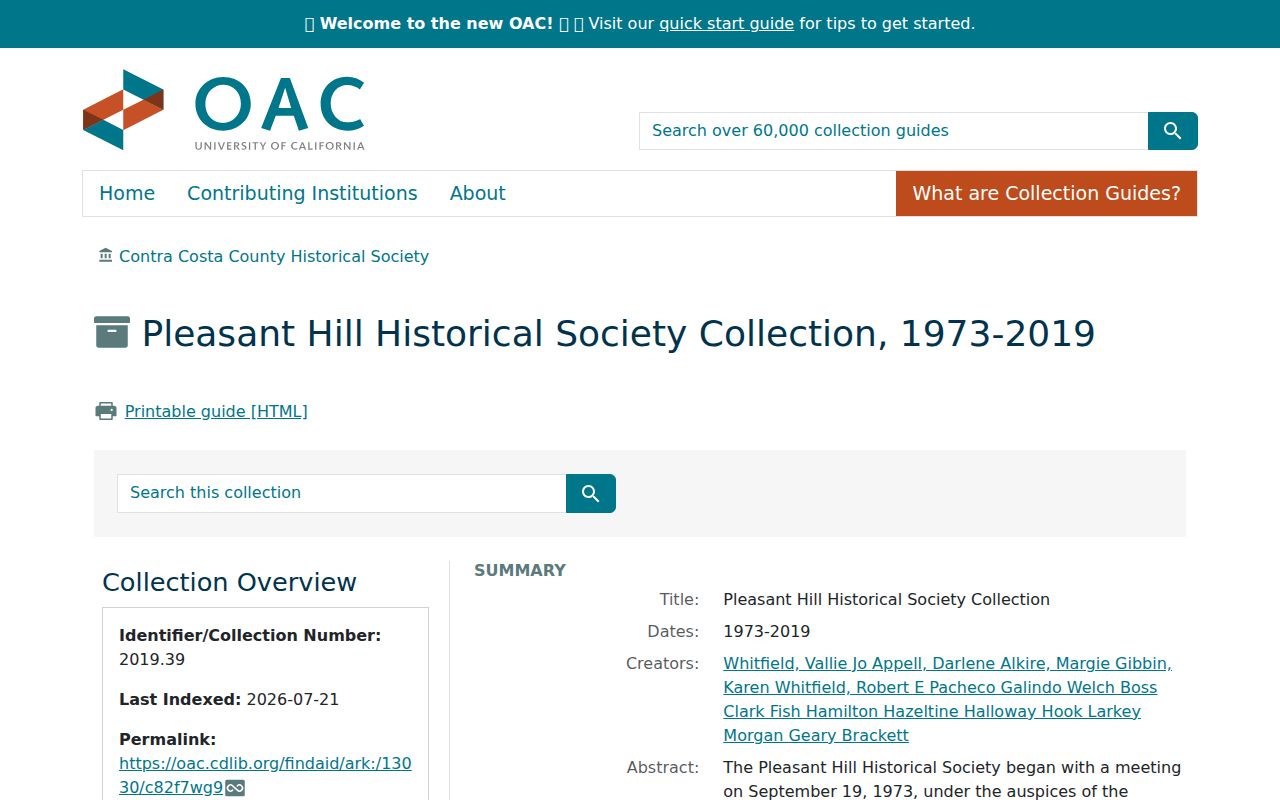1280x800 pixels.
Task: Focus the Search this collection field
Action: click(x=341, y=493)
